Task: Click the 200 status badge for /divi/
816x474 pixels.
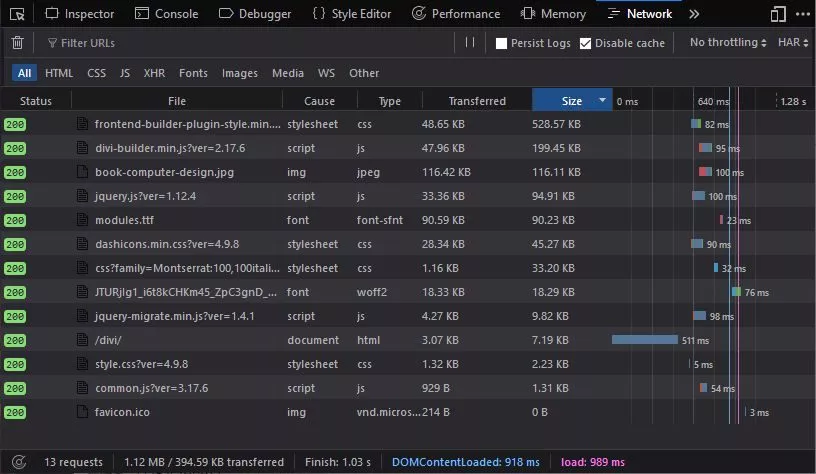Action: pyautogui.click(x=15, y=340)
